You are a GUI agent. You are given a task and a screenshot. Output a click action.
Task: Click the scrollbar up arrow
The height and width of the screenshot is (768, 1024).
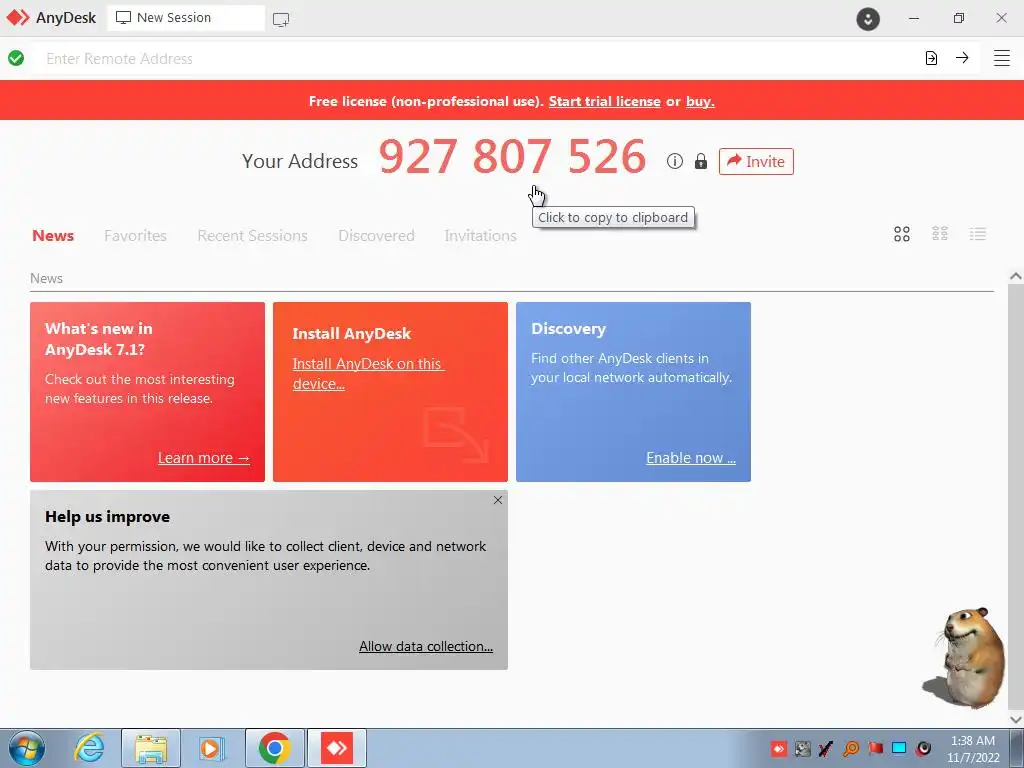(x=1016, y=276)
